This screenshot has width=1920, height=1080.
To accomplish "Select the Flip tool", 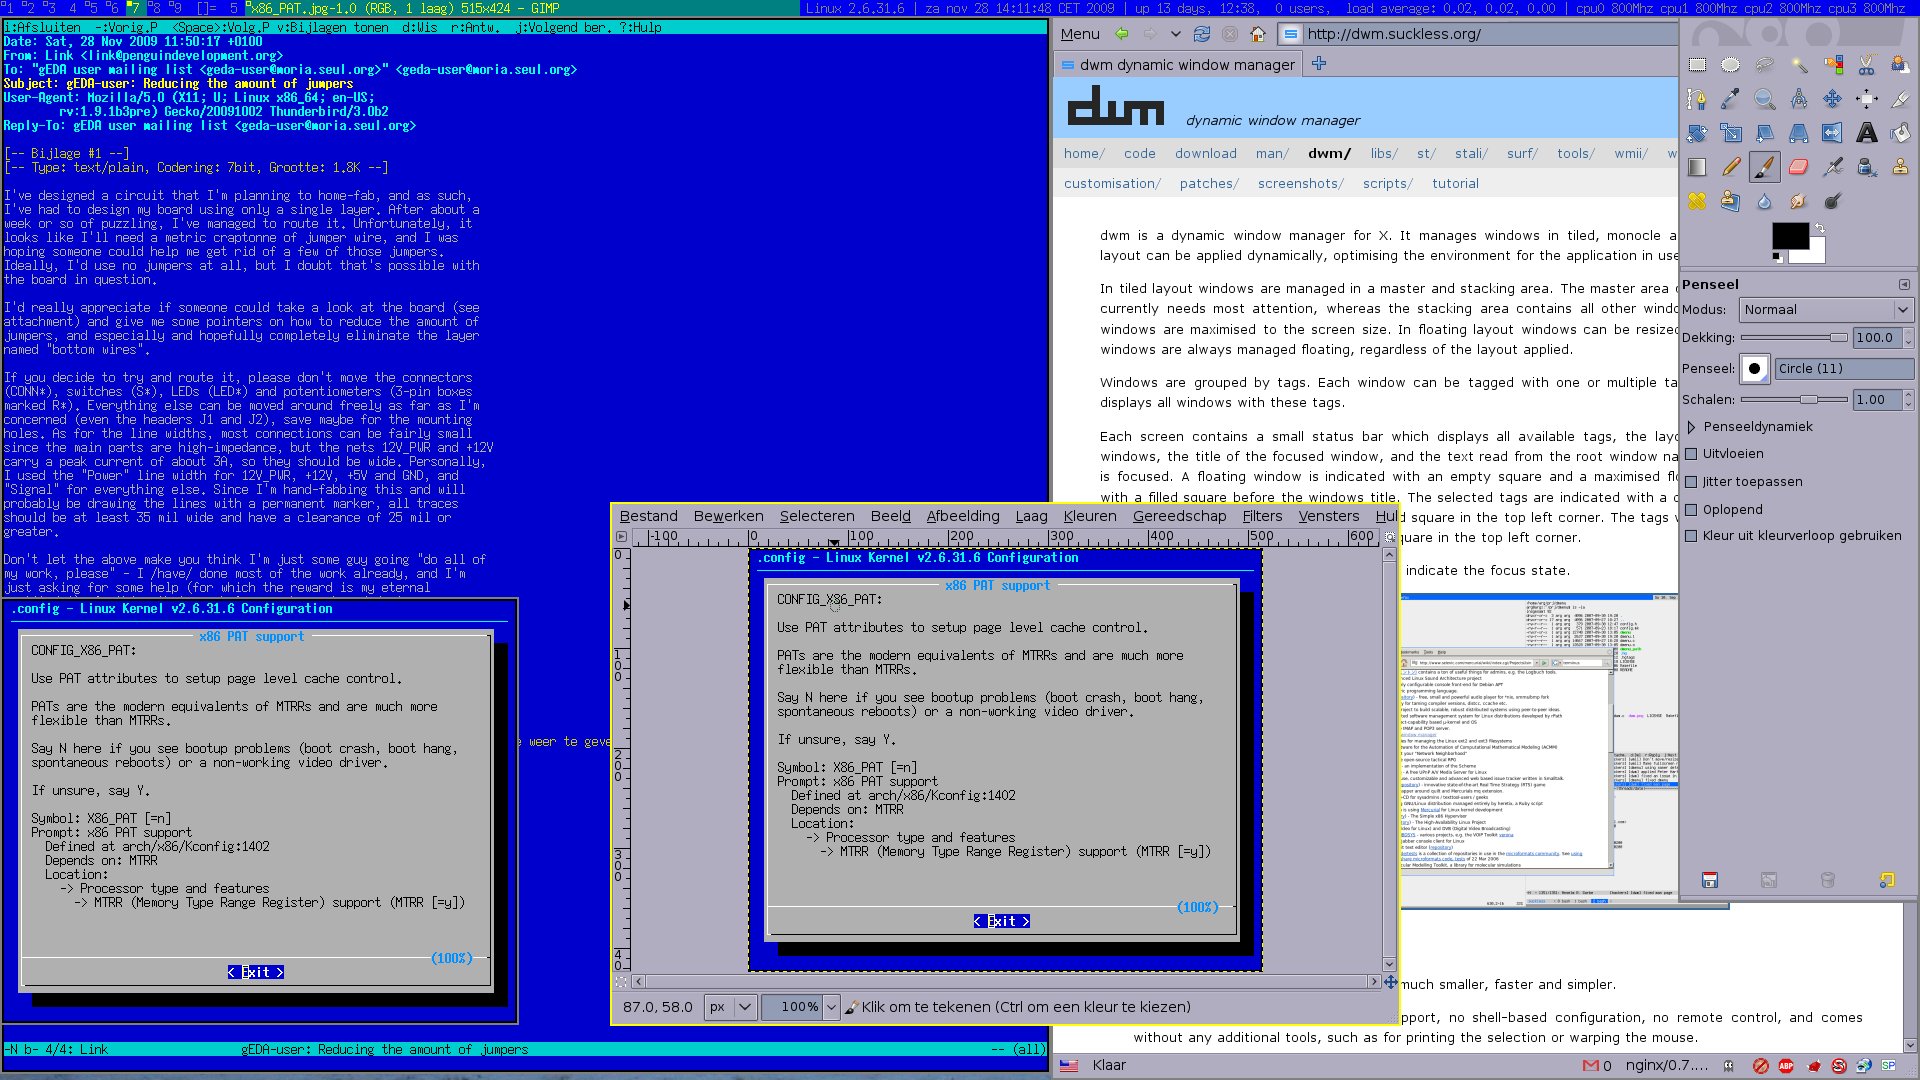I will [x=1833, y=133].
